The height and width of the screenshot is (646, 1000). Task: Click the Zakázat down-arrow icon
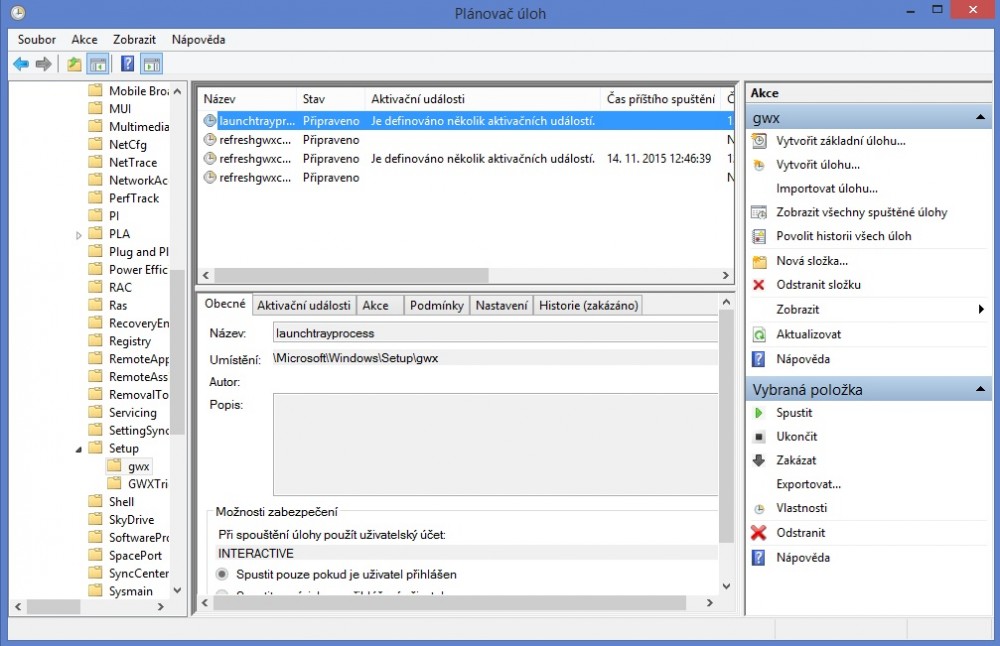759,461
